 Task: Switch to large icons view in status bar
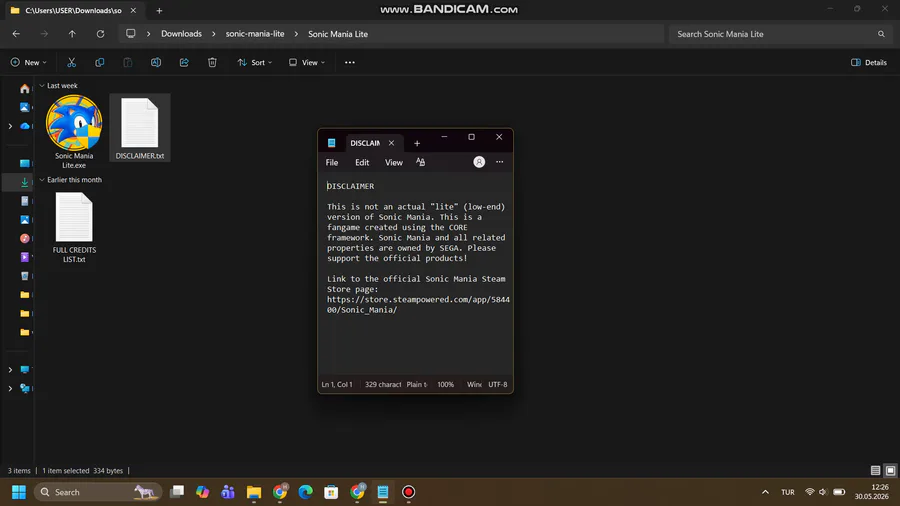[x=890, y=470]
